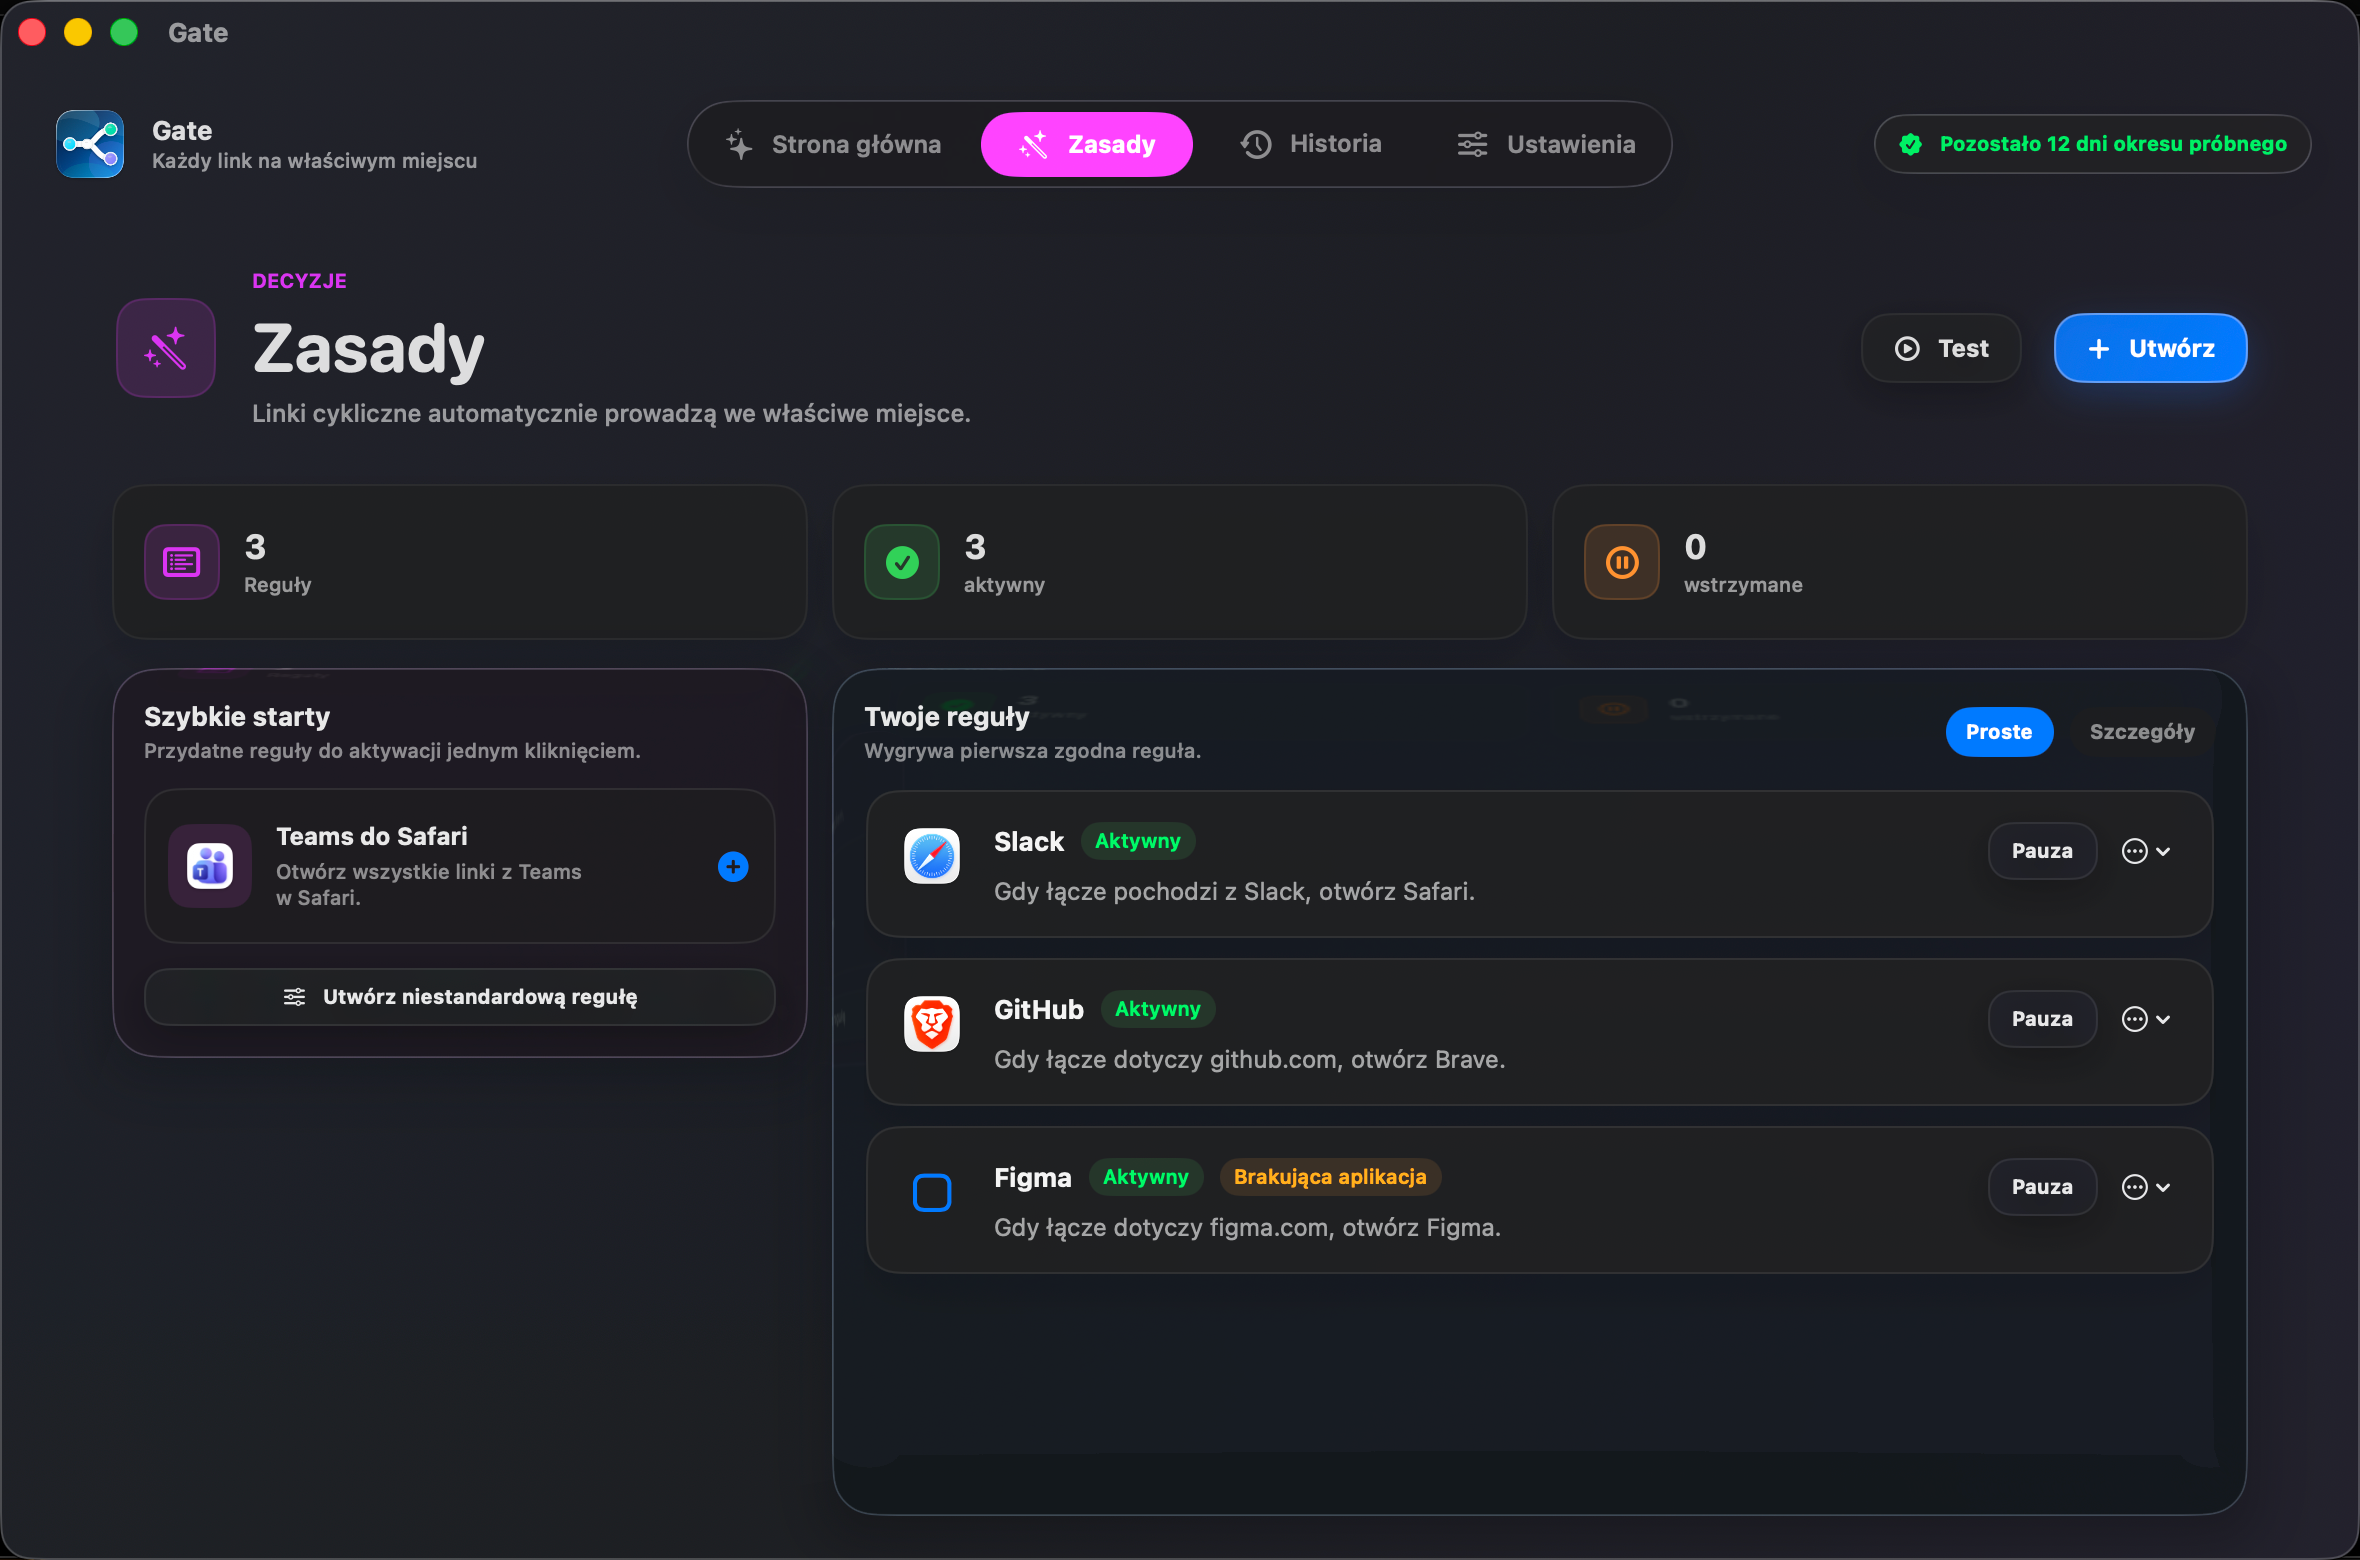Click the orange pause wstrzymane icon
The width and height of the screenshot is (2360, 1560).
coord(1622,562)
